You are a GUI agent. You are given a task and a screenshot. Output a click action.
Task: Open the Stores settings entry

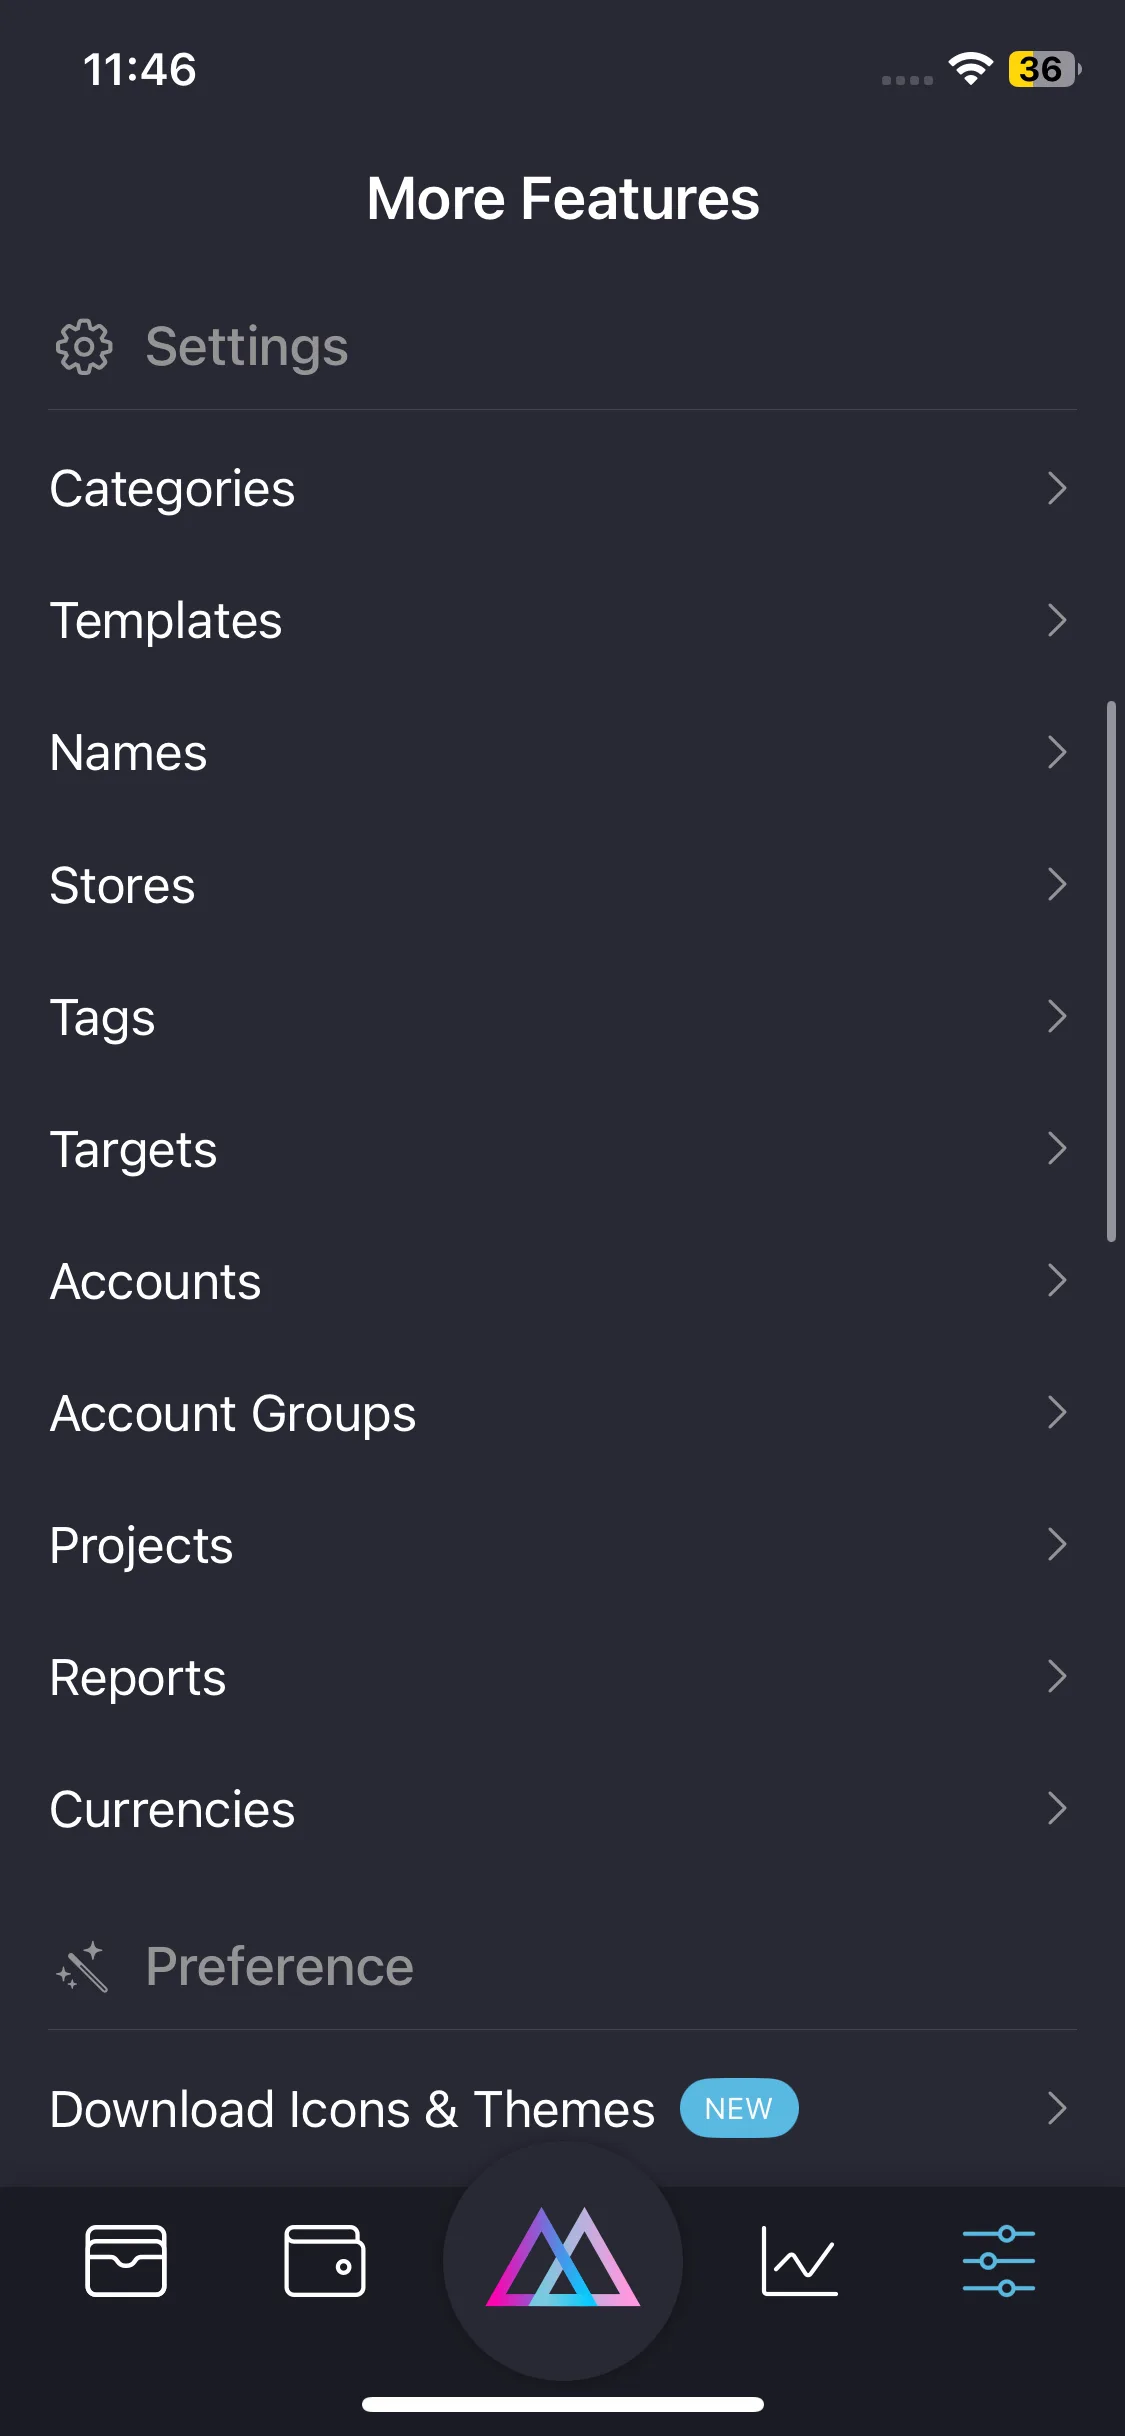coord(123,885)
